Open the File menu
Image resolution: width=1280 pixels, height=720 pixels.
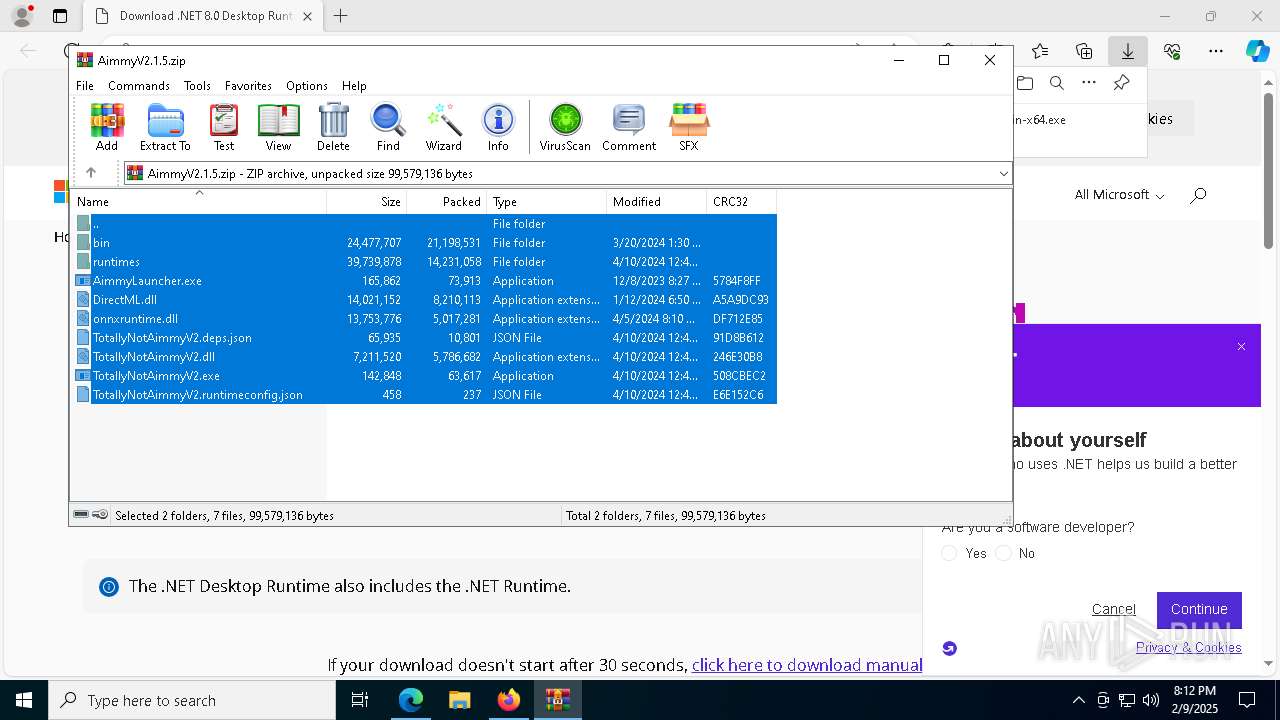click(x=85, y=86)
